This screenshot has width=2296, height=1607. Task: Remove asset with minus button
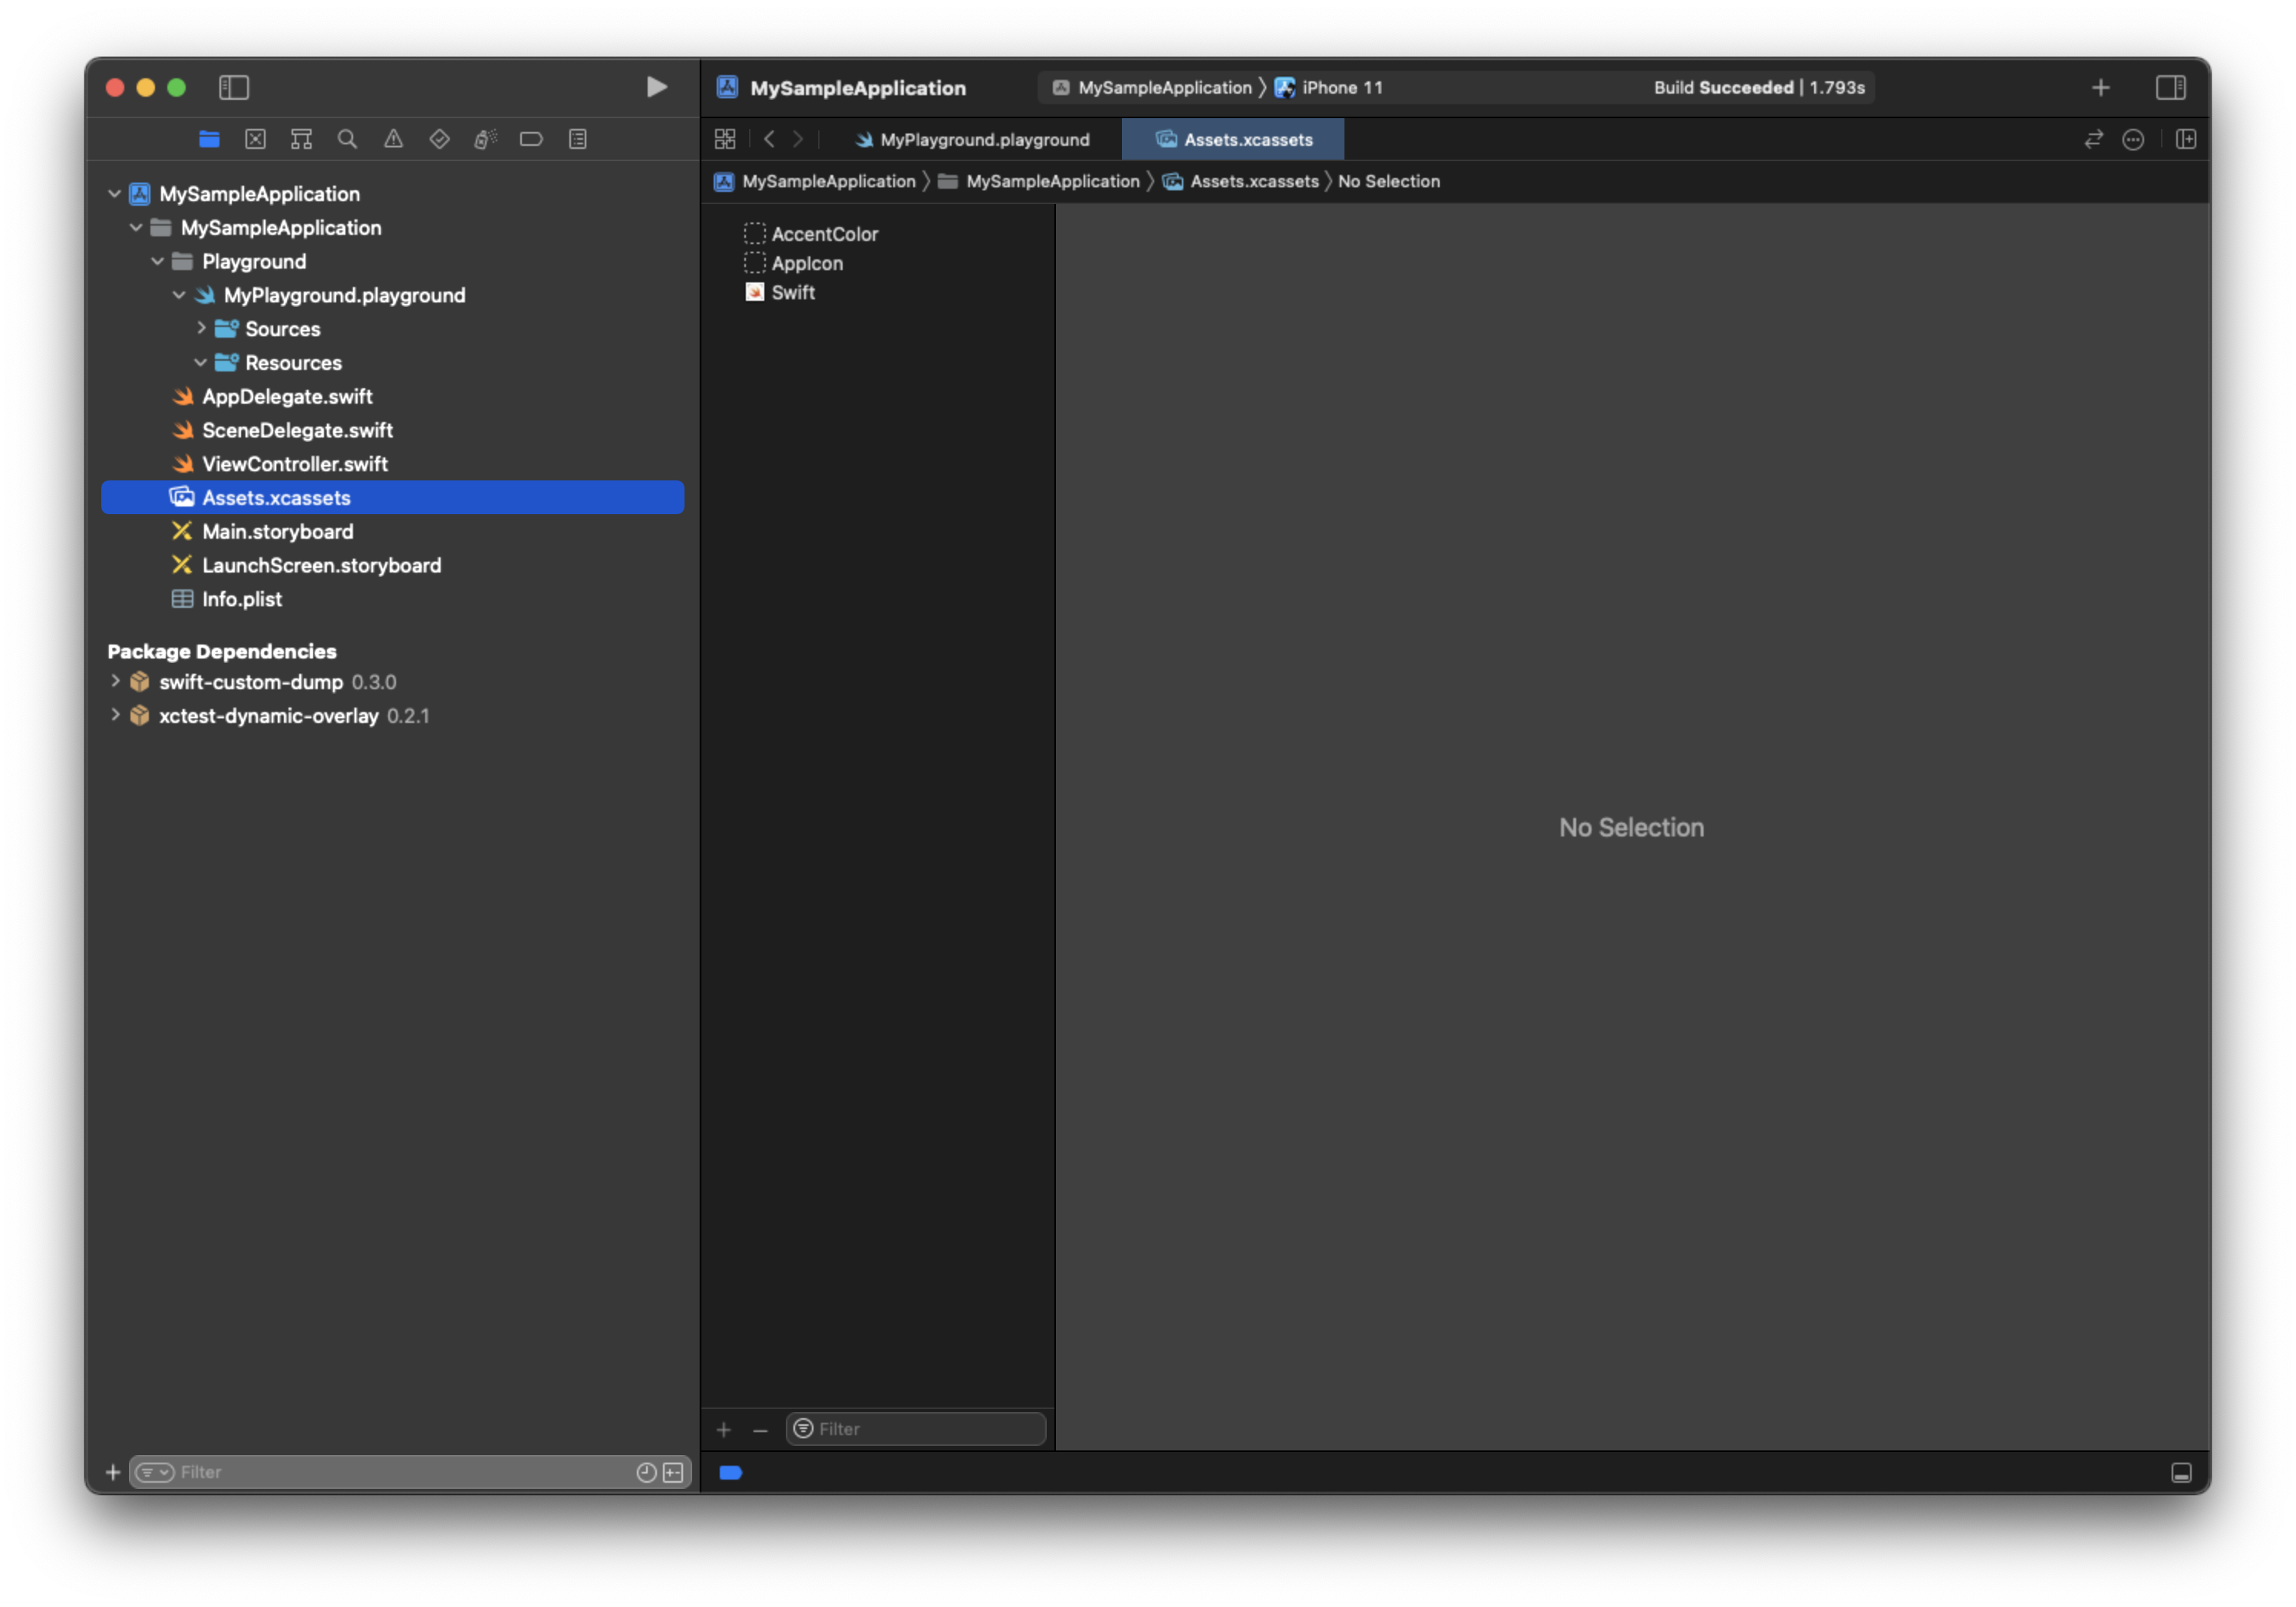pos(760,1430)
